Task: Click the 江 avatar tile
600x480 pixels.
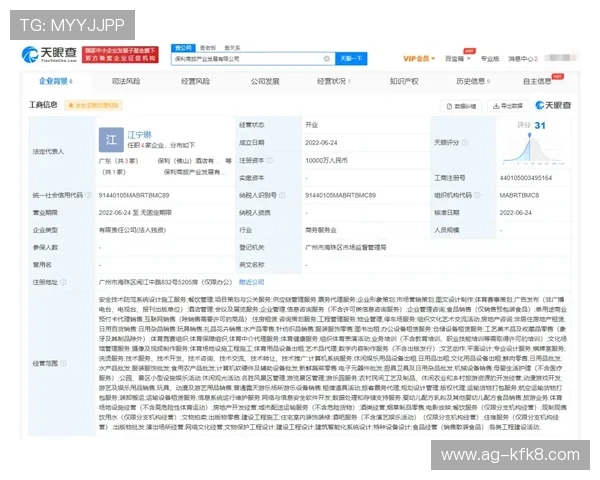Action: (x=111, y=140)
